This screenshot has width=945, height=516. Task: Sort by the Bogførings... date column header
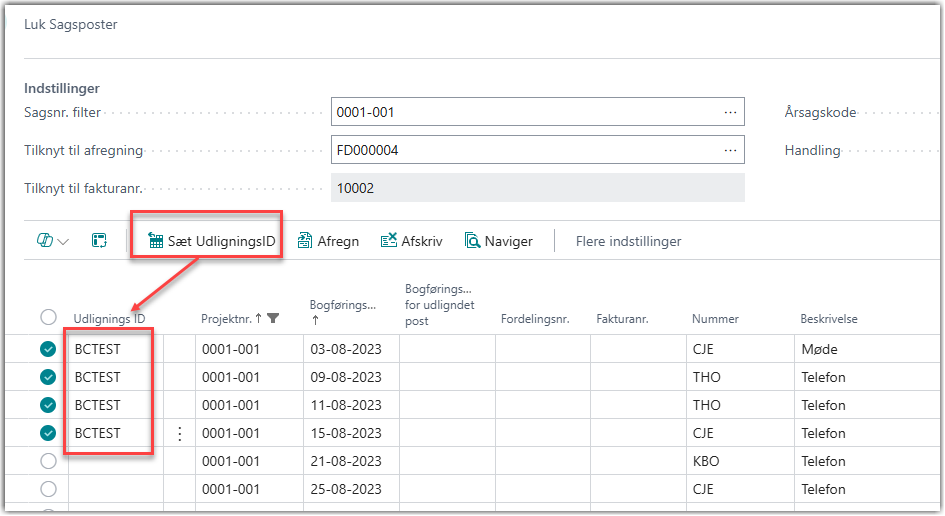click(342, 306)
